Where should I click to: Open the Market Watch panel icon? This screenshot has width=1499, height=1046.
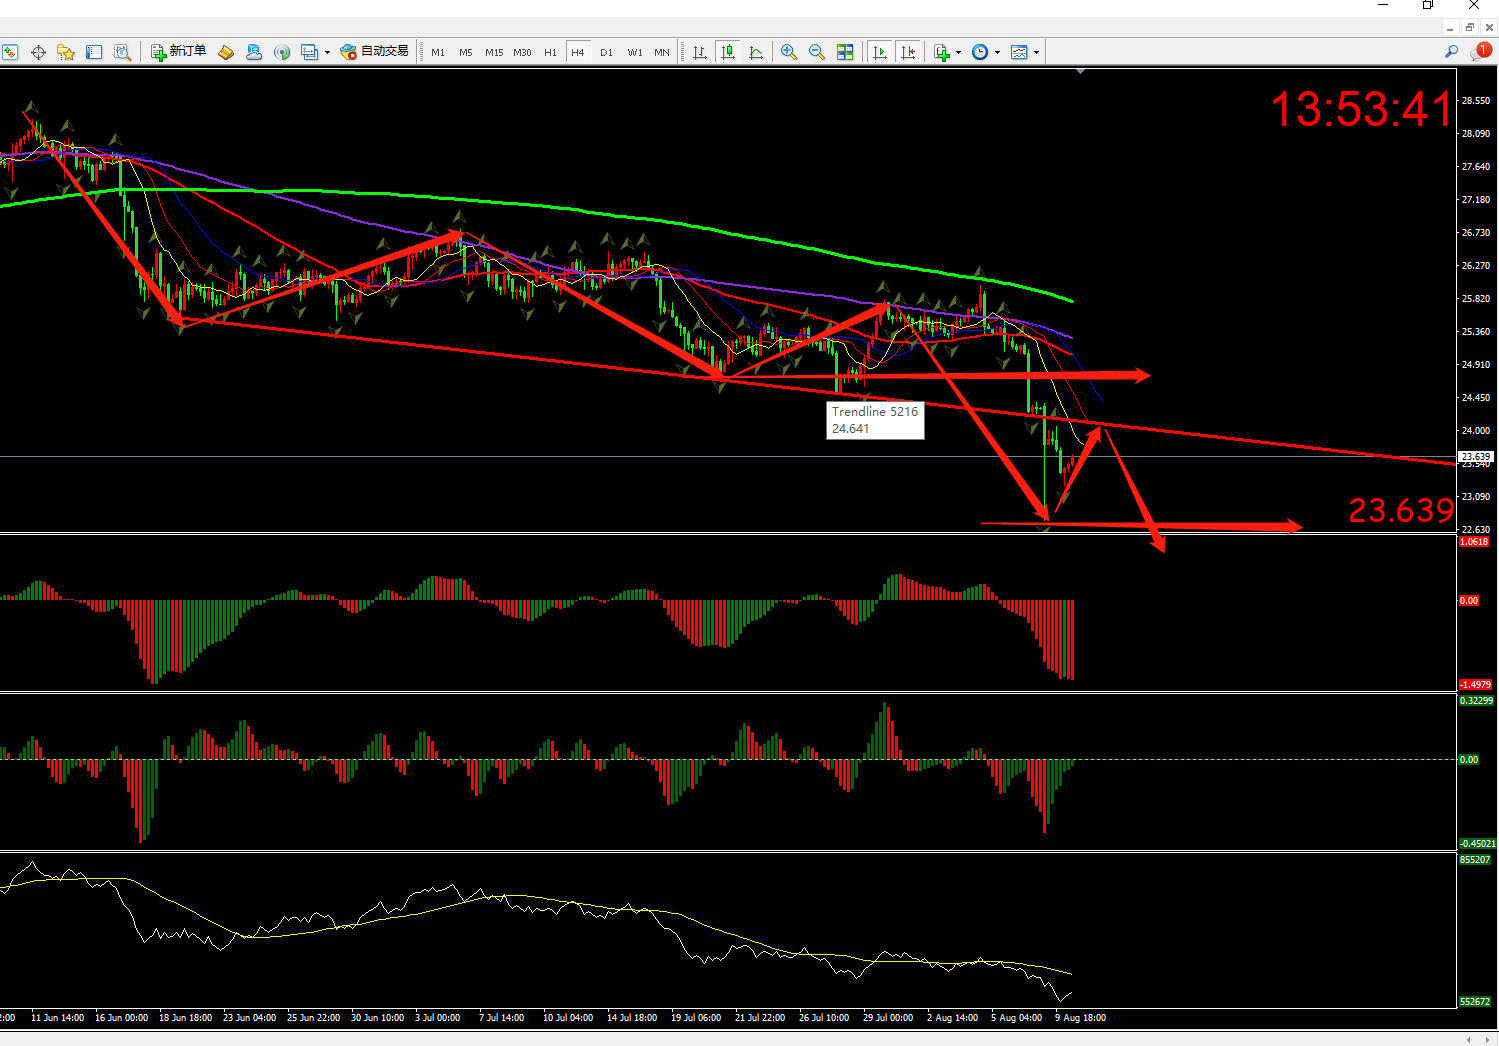(10, 52)
